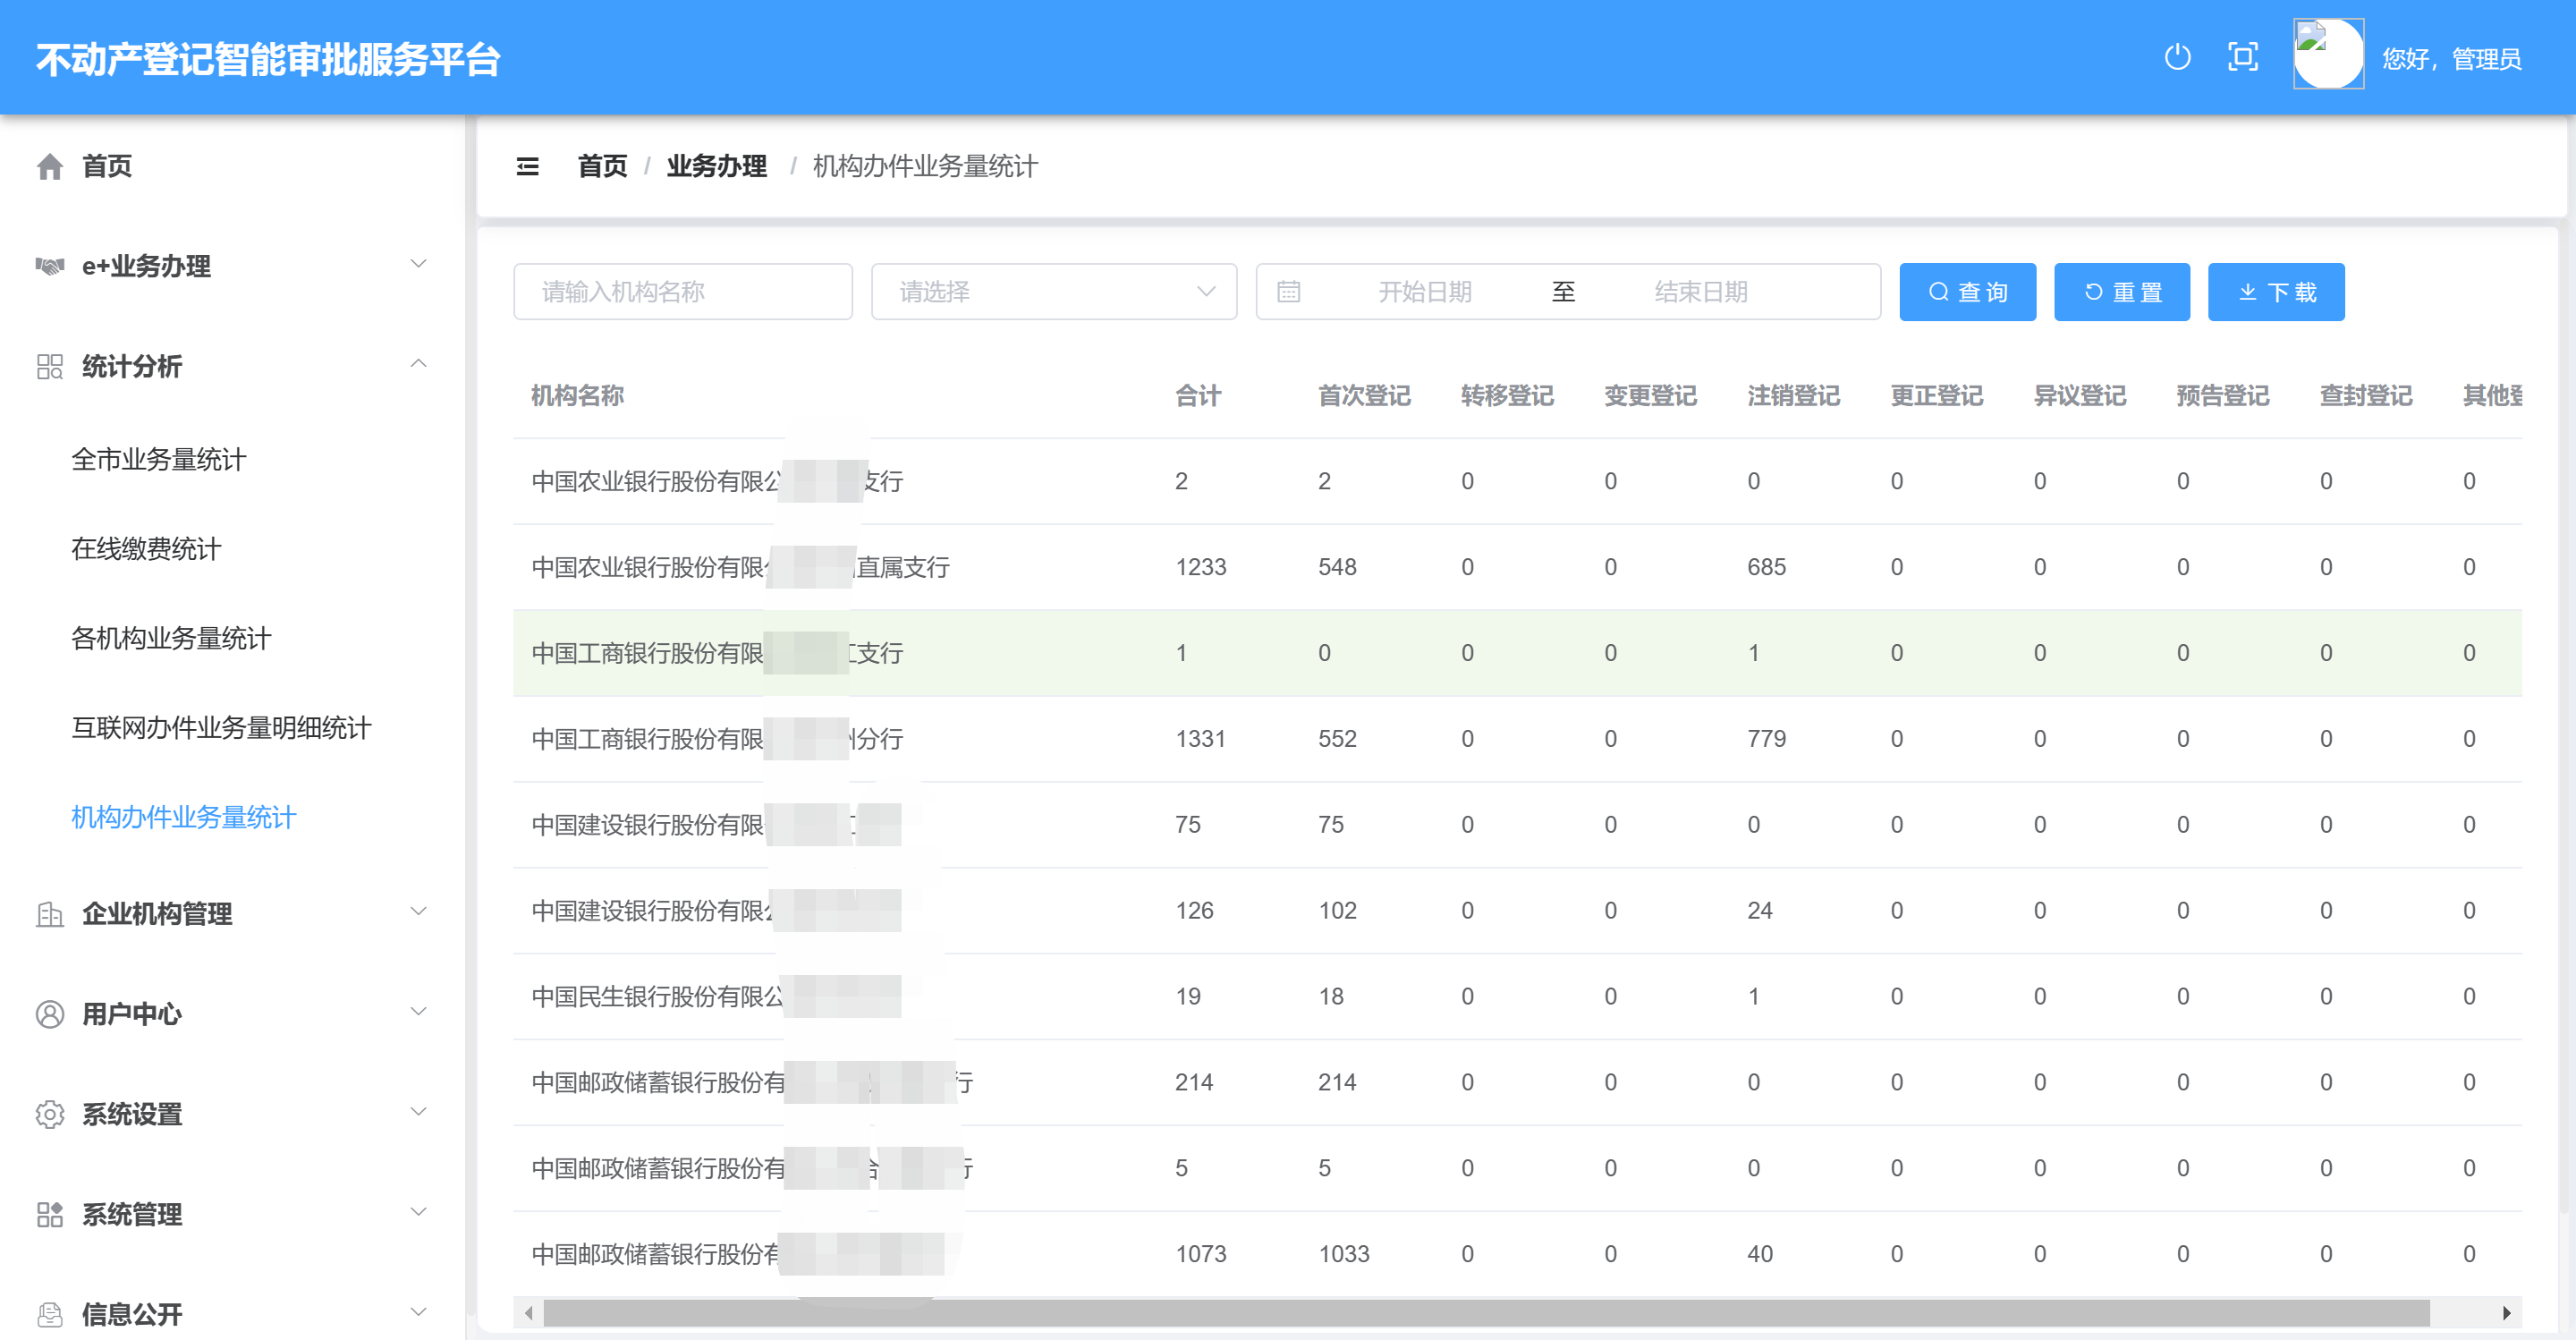The width and height of the screenshot is (2576, 1340).
Task: Click the 重置 reset button
Action: tap(2122, 292)
